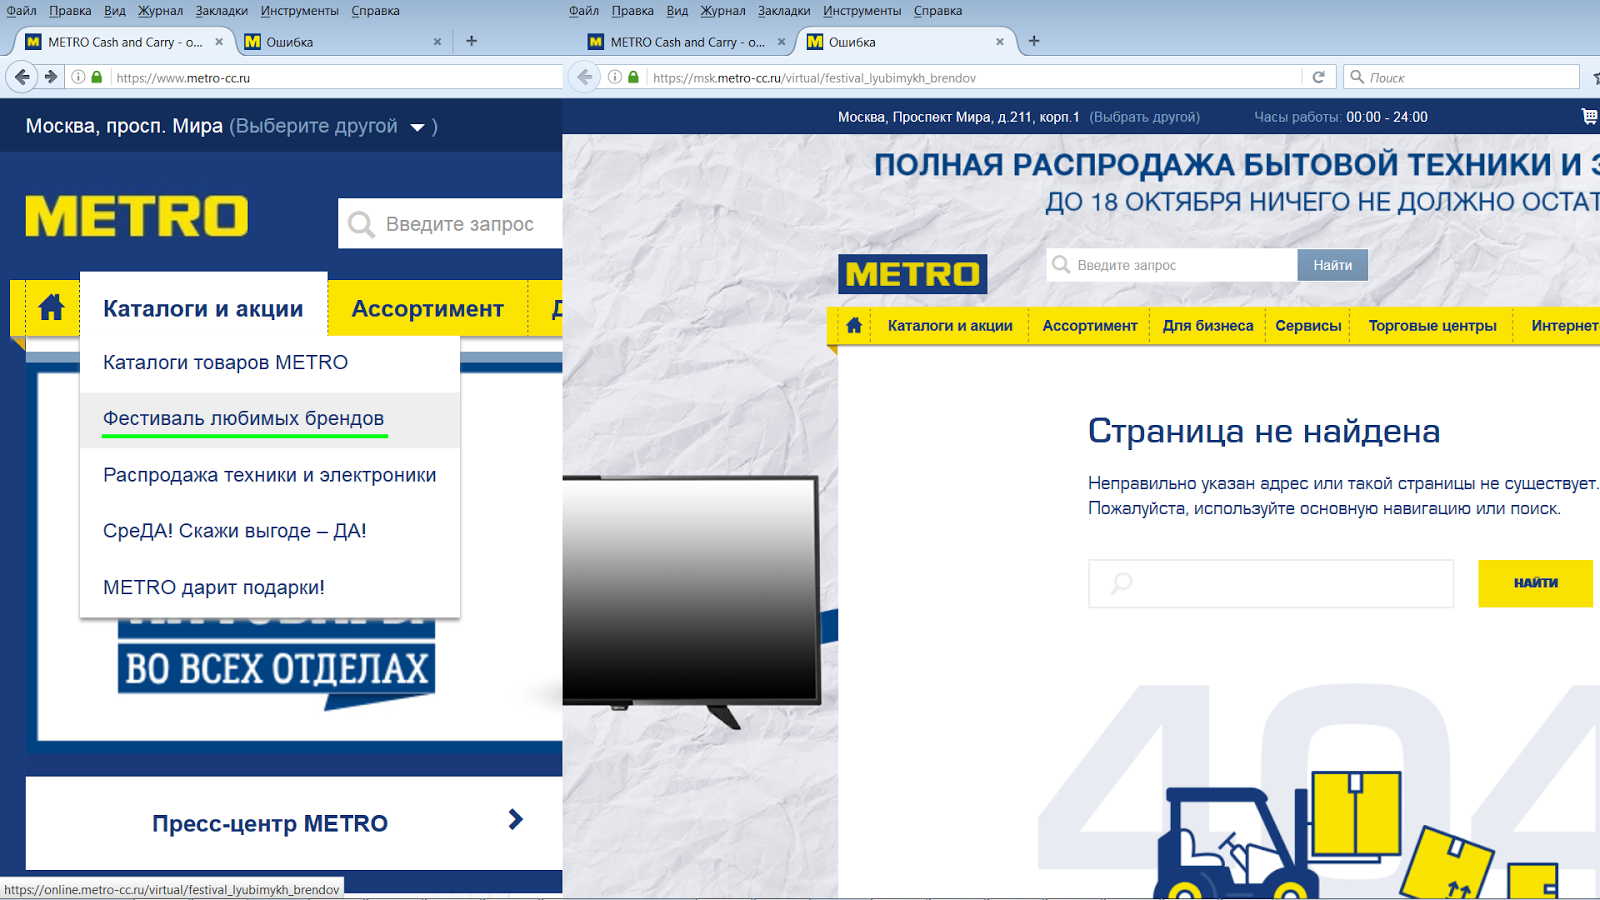
Task: Click back arrow in the right browser window
Action: point(585,77)
